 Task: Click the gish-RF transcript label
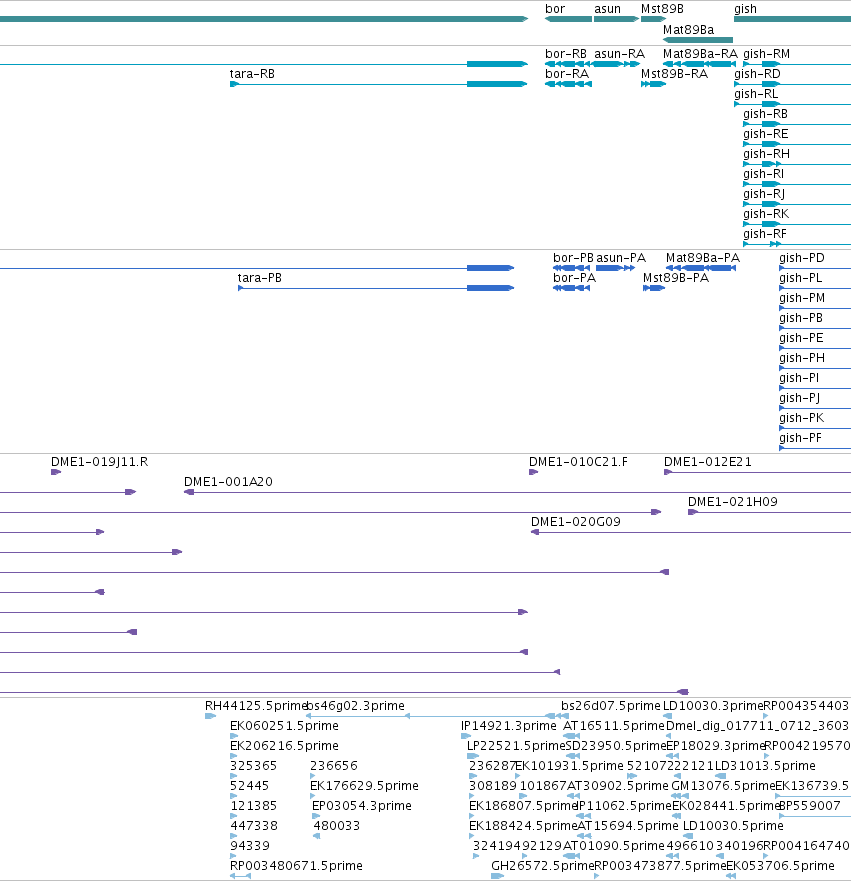point(764,234)
